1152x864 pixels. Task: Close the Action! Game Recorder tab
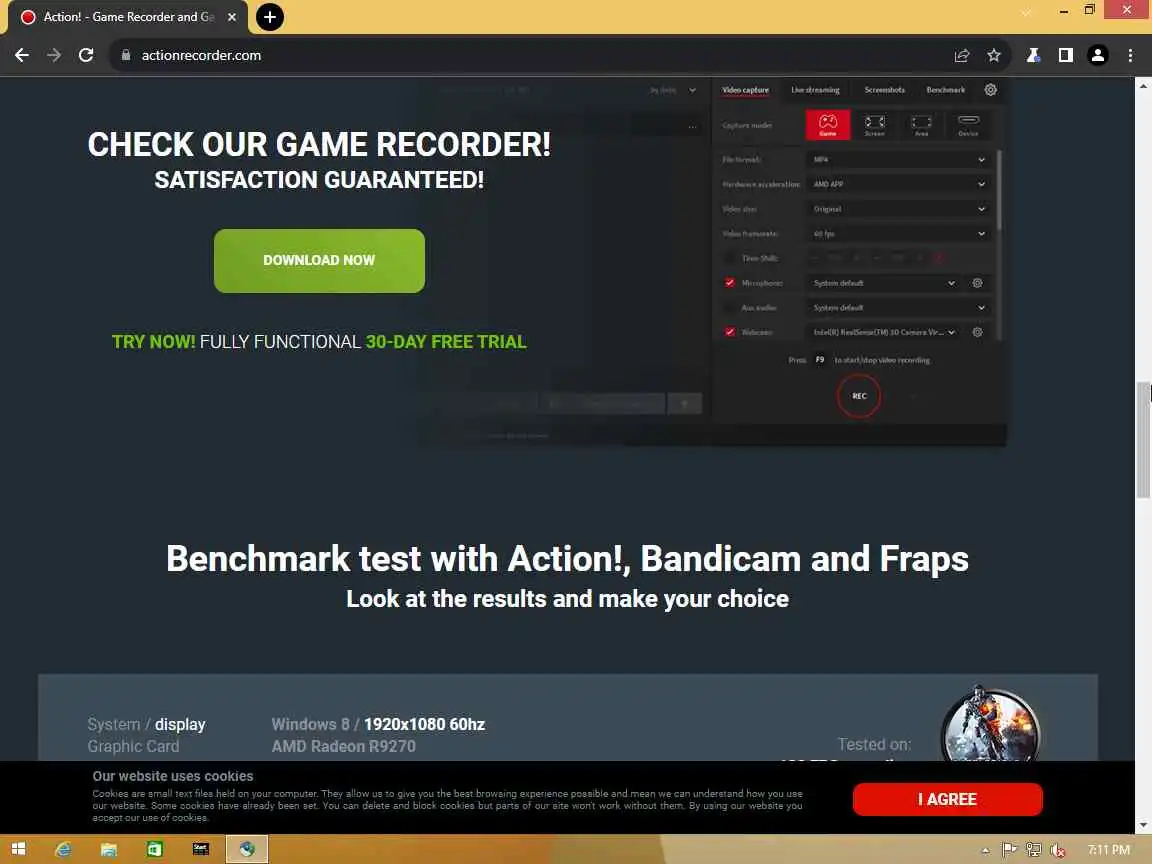point(231,17)
